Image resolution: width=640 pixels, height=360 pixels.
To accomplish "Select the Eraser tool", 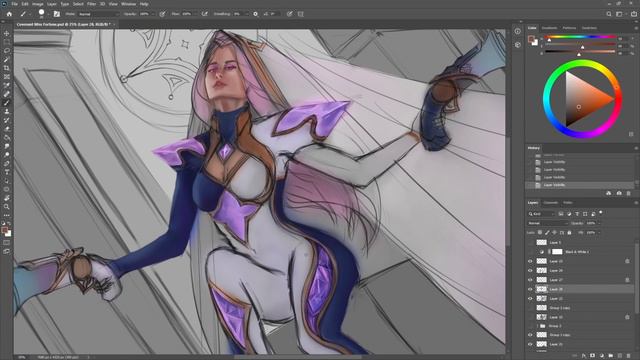I will tap(7, 129).
